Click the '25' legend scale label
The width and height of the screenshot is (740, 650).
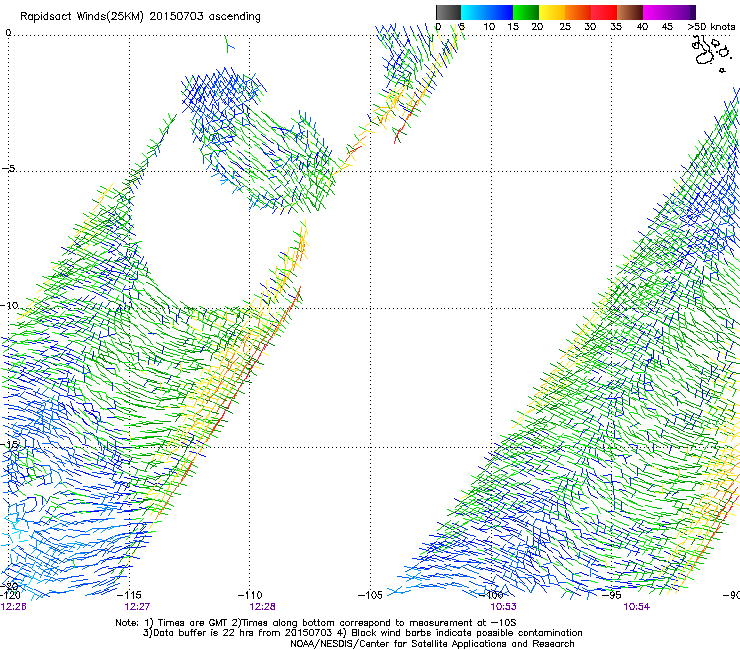tap(565, 26)
